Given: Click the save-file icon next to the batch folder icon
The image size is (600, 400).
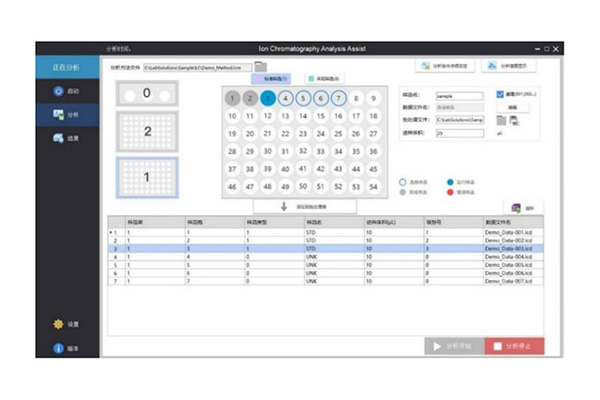Looking at the screenshot, I should (x=514, y=120).
